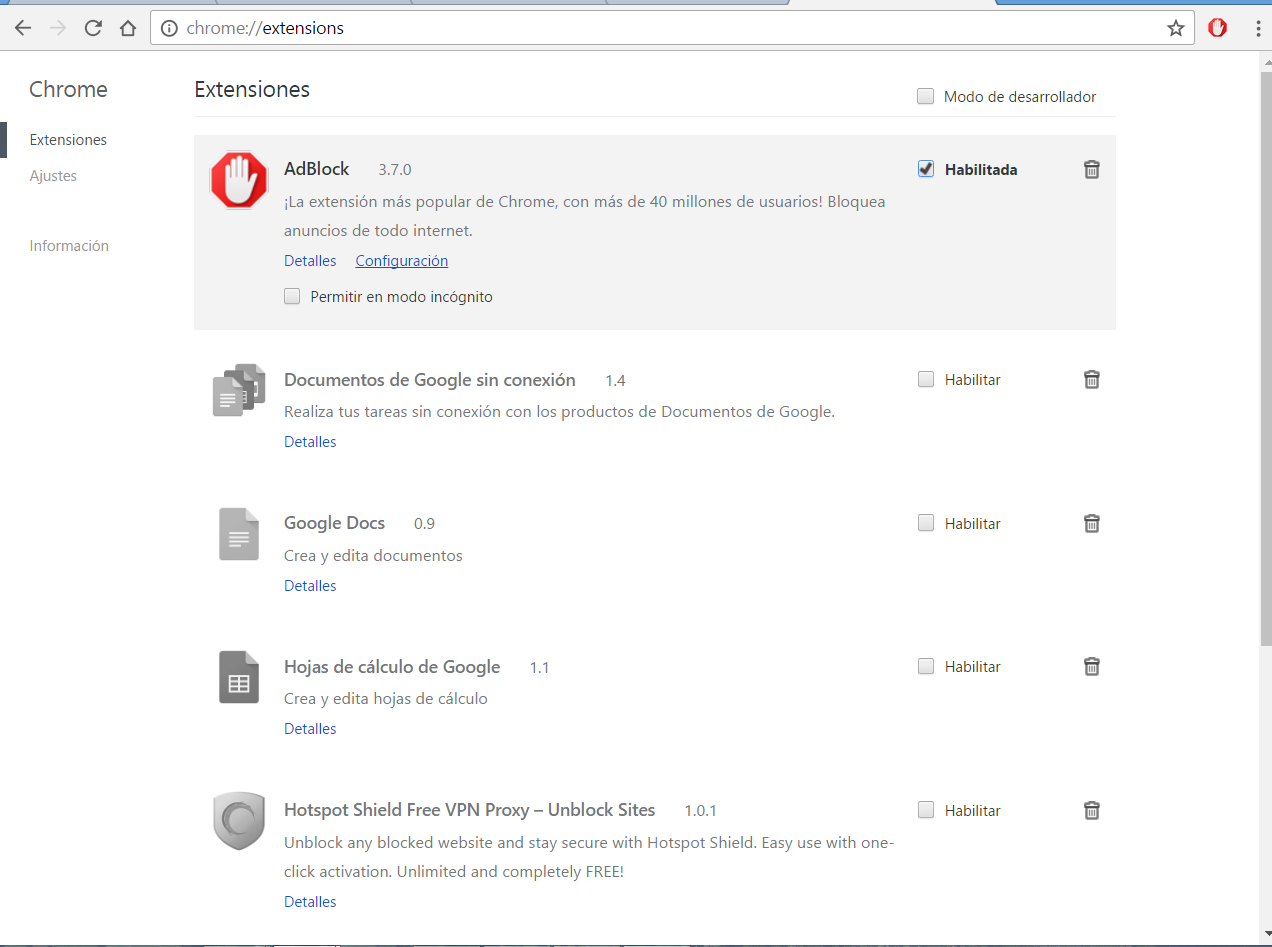
Task: Enable Hojas de cálculo de Google
Action: point(926,666)
